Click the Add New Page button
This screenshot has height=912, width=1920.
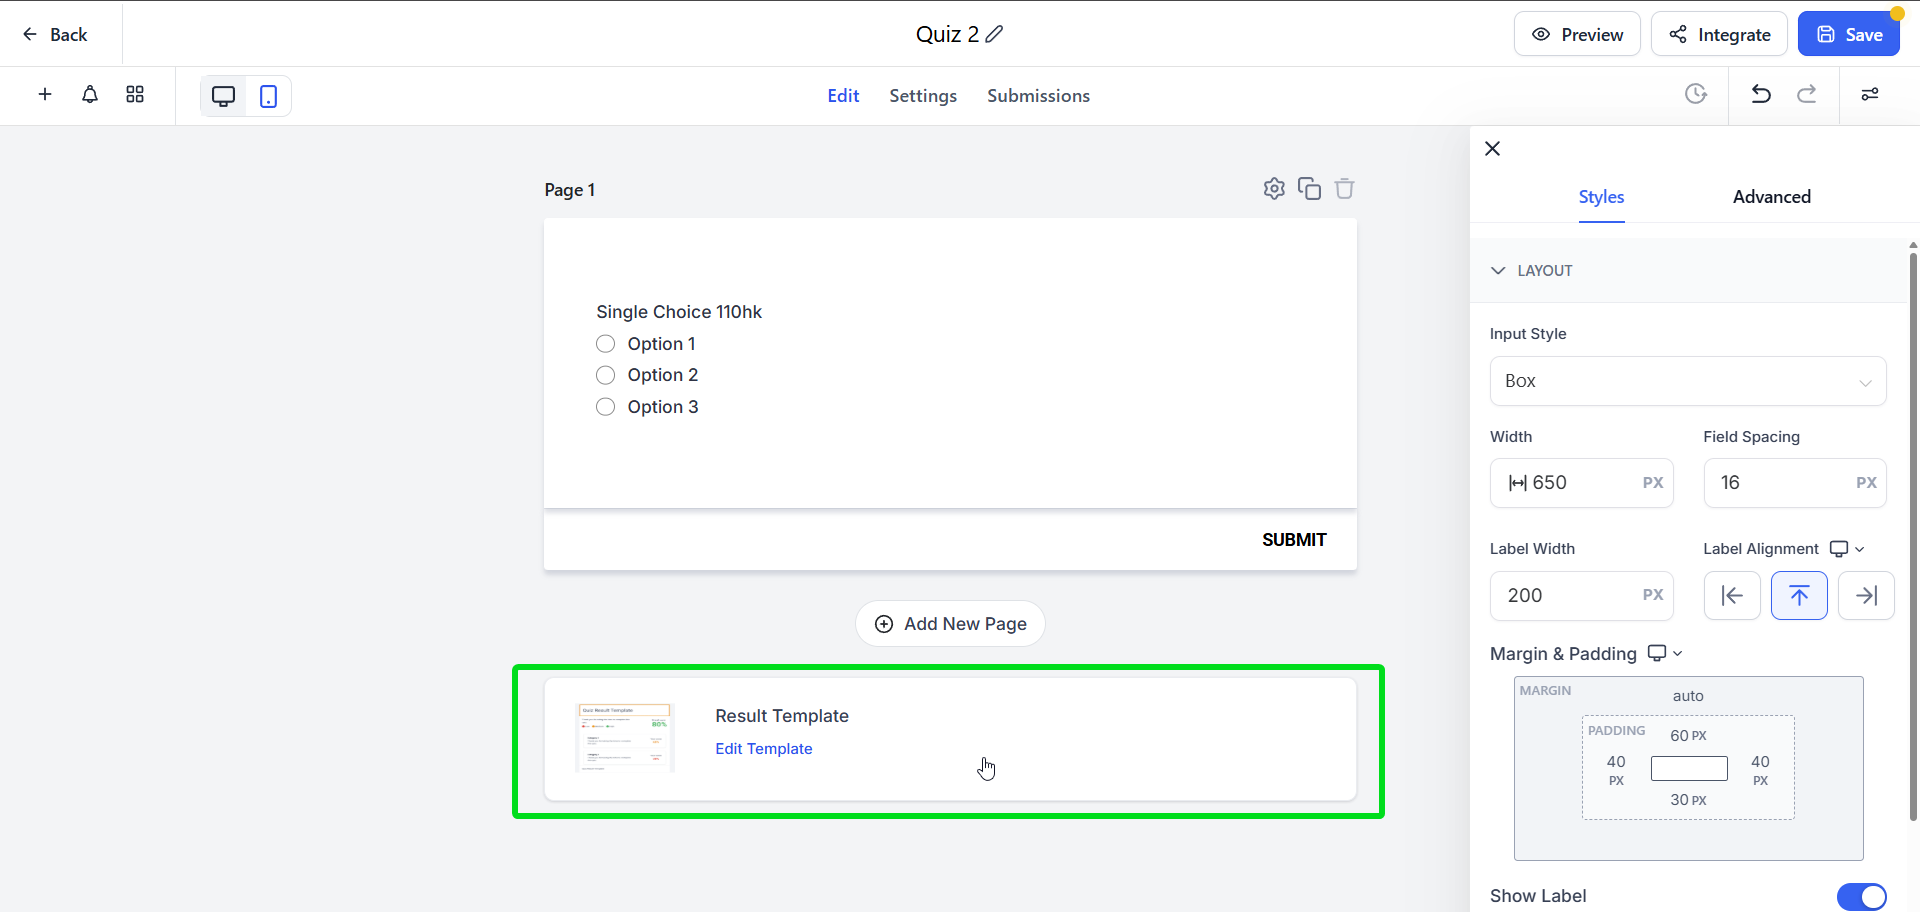(x=950, y=624)
